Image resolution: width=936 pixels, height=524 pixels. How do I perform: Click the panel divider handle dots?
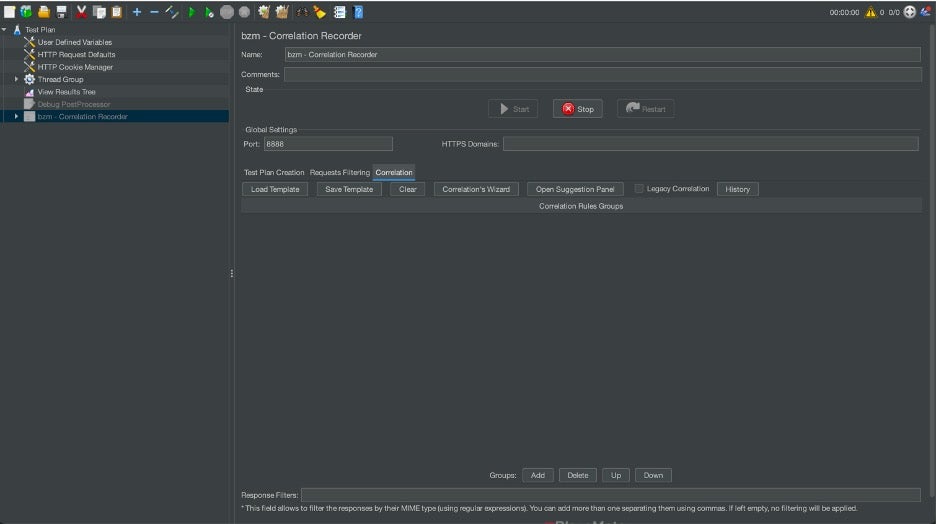[232, 273]
